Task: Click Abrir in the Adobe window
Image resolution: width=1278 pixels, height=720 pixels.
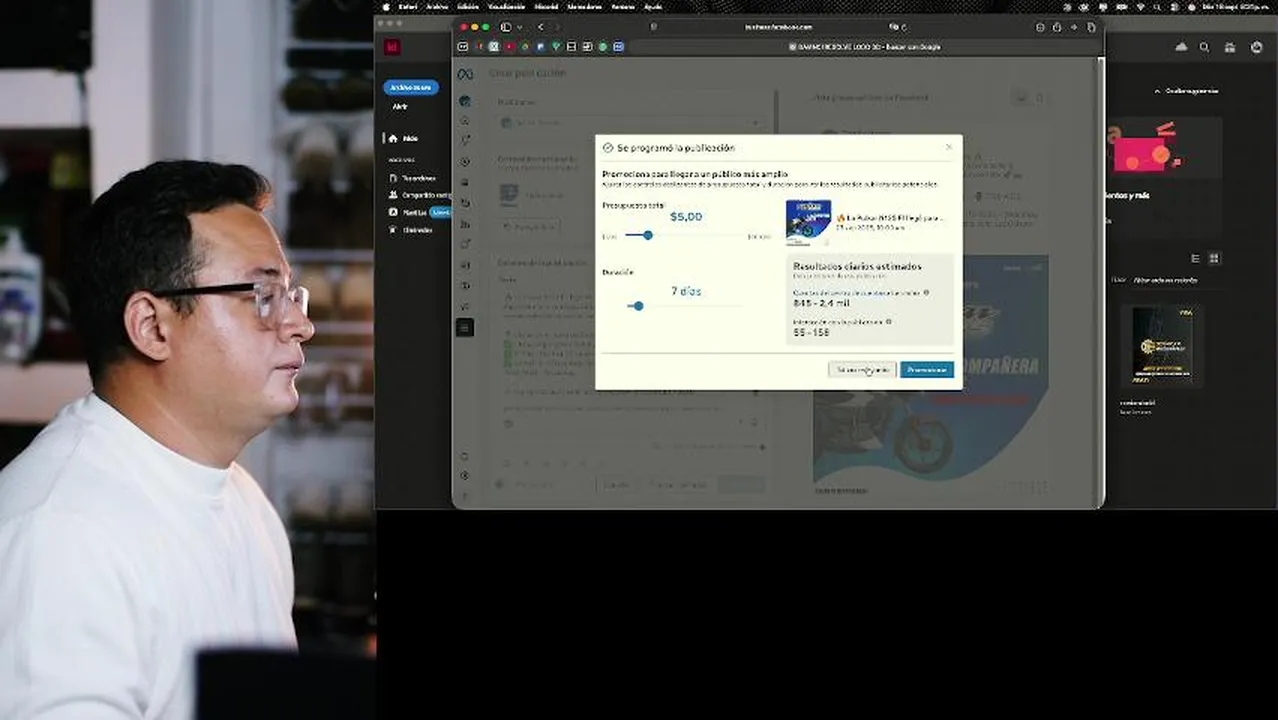Action: 400,106
